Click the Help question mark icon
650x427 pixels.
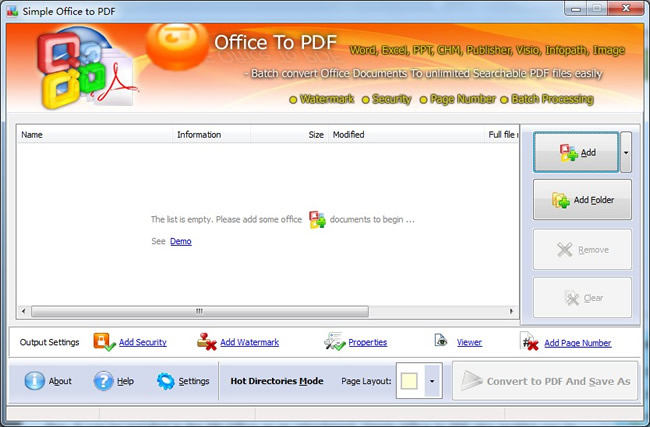(103, 381)
